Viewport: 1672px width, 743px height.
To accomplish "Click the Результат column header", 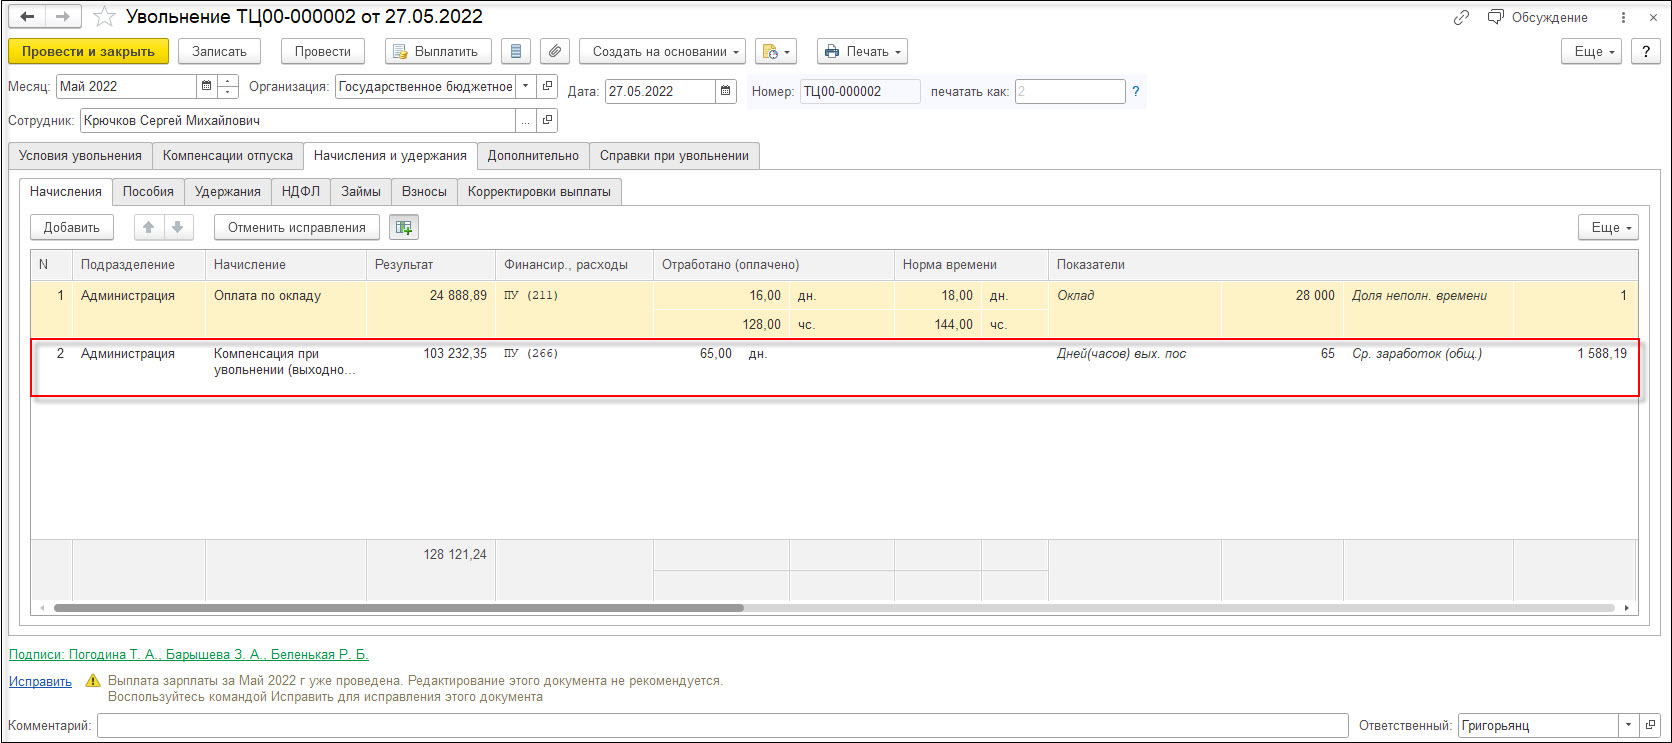I will click(431, 265).
